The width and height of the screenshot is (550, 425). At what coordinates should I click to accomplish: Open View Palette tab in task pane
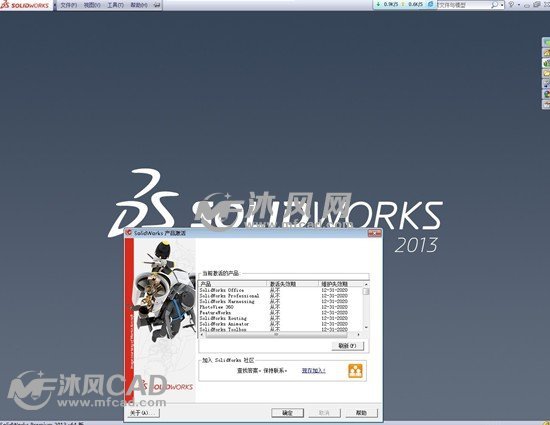[x=546, y=84]
